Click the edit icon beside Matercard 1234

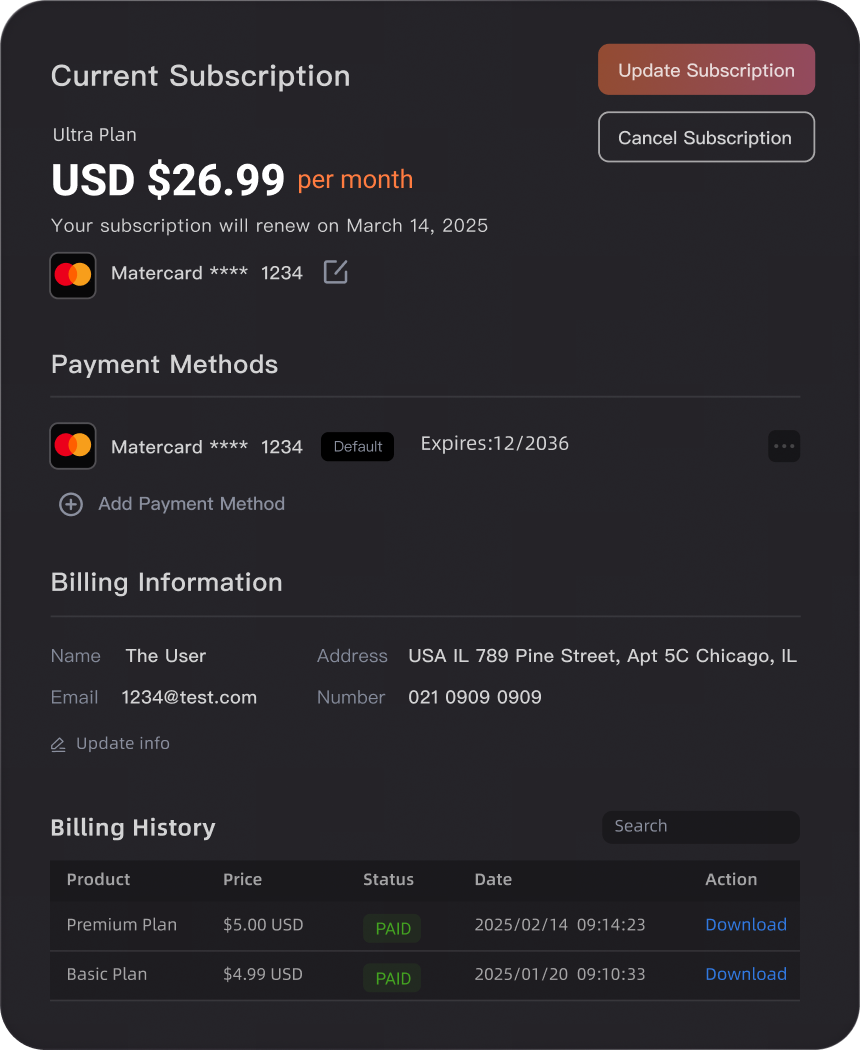[335, 272]
